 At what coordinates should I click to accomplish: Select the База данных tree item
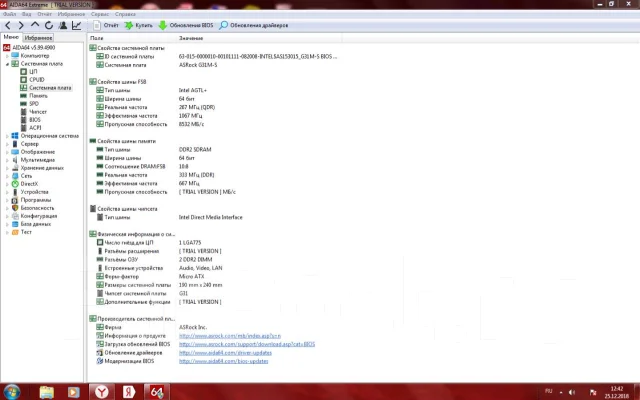click(x=36, y=224)
